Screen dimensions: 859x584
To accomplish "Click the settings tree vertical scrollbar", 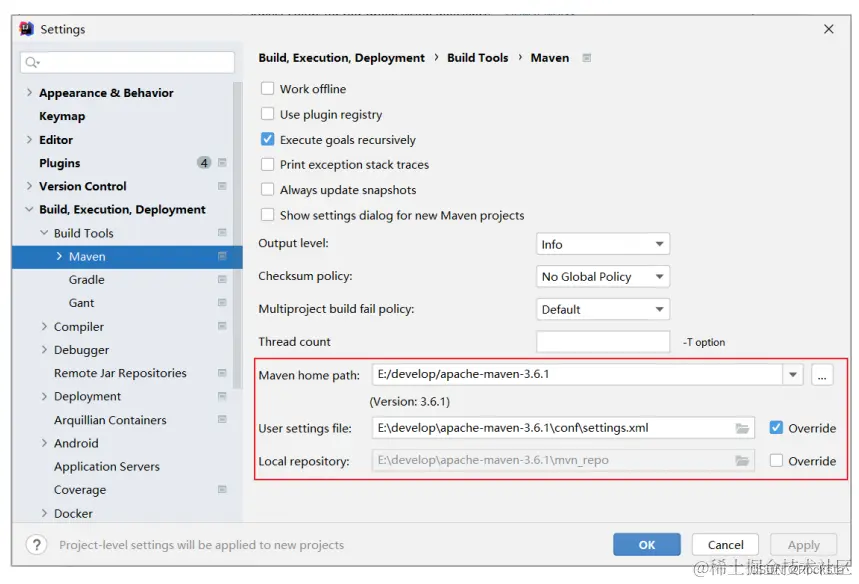I will pos(237,236).
